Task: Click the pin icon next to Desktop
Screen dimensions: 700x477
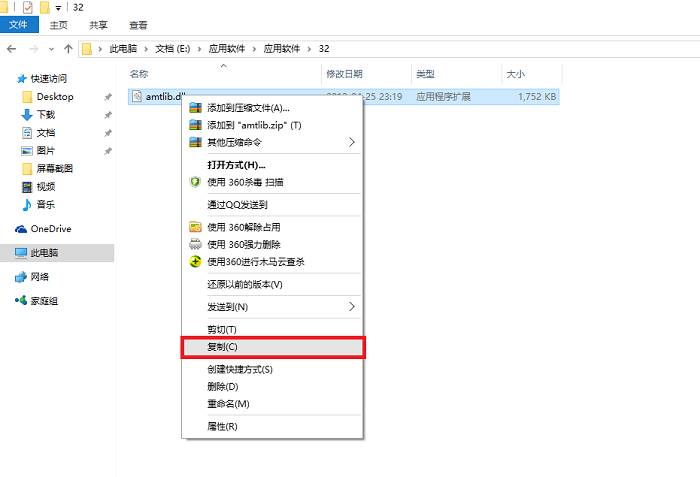Action: click(x=108, y=97)
